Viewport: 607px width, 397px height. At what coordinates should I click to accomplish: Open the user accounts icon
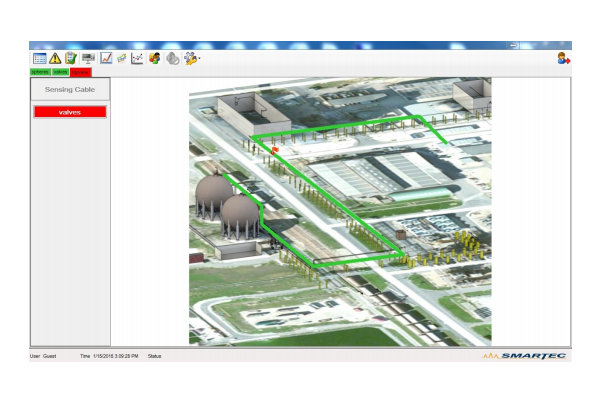pos(154,58)
